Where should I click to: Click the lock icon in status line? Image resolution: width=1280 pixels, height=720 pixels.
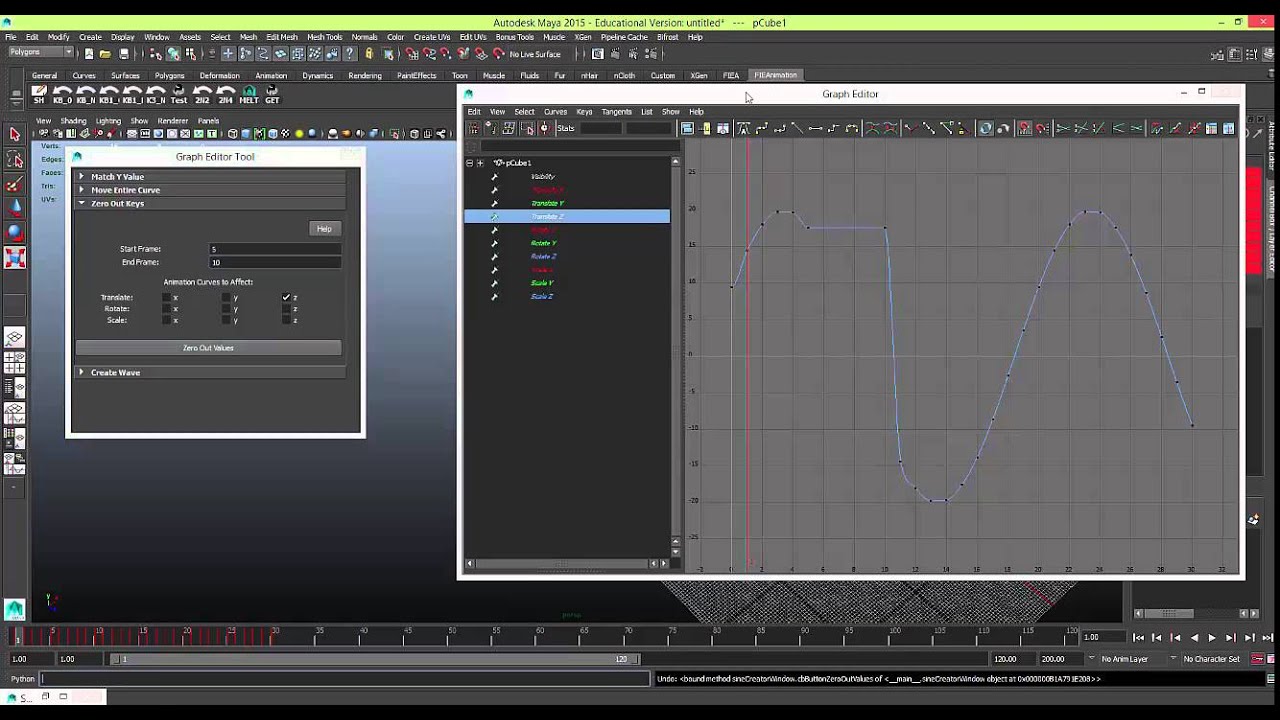(x=369, y=54)
